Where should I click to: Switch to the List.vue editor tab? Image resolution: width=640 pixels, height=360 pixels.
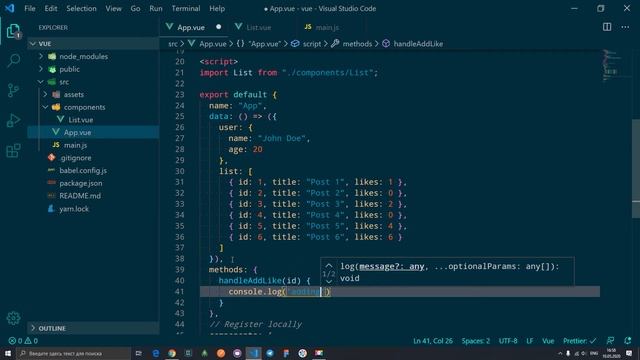pos(259,27)
